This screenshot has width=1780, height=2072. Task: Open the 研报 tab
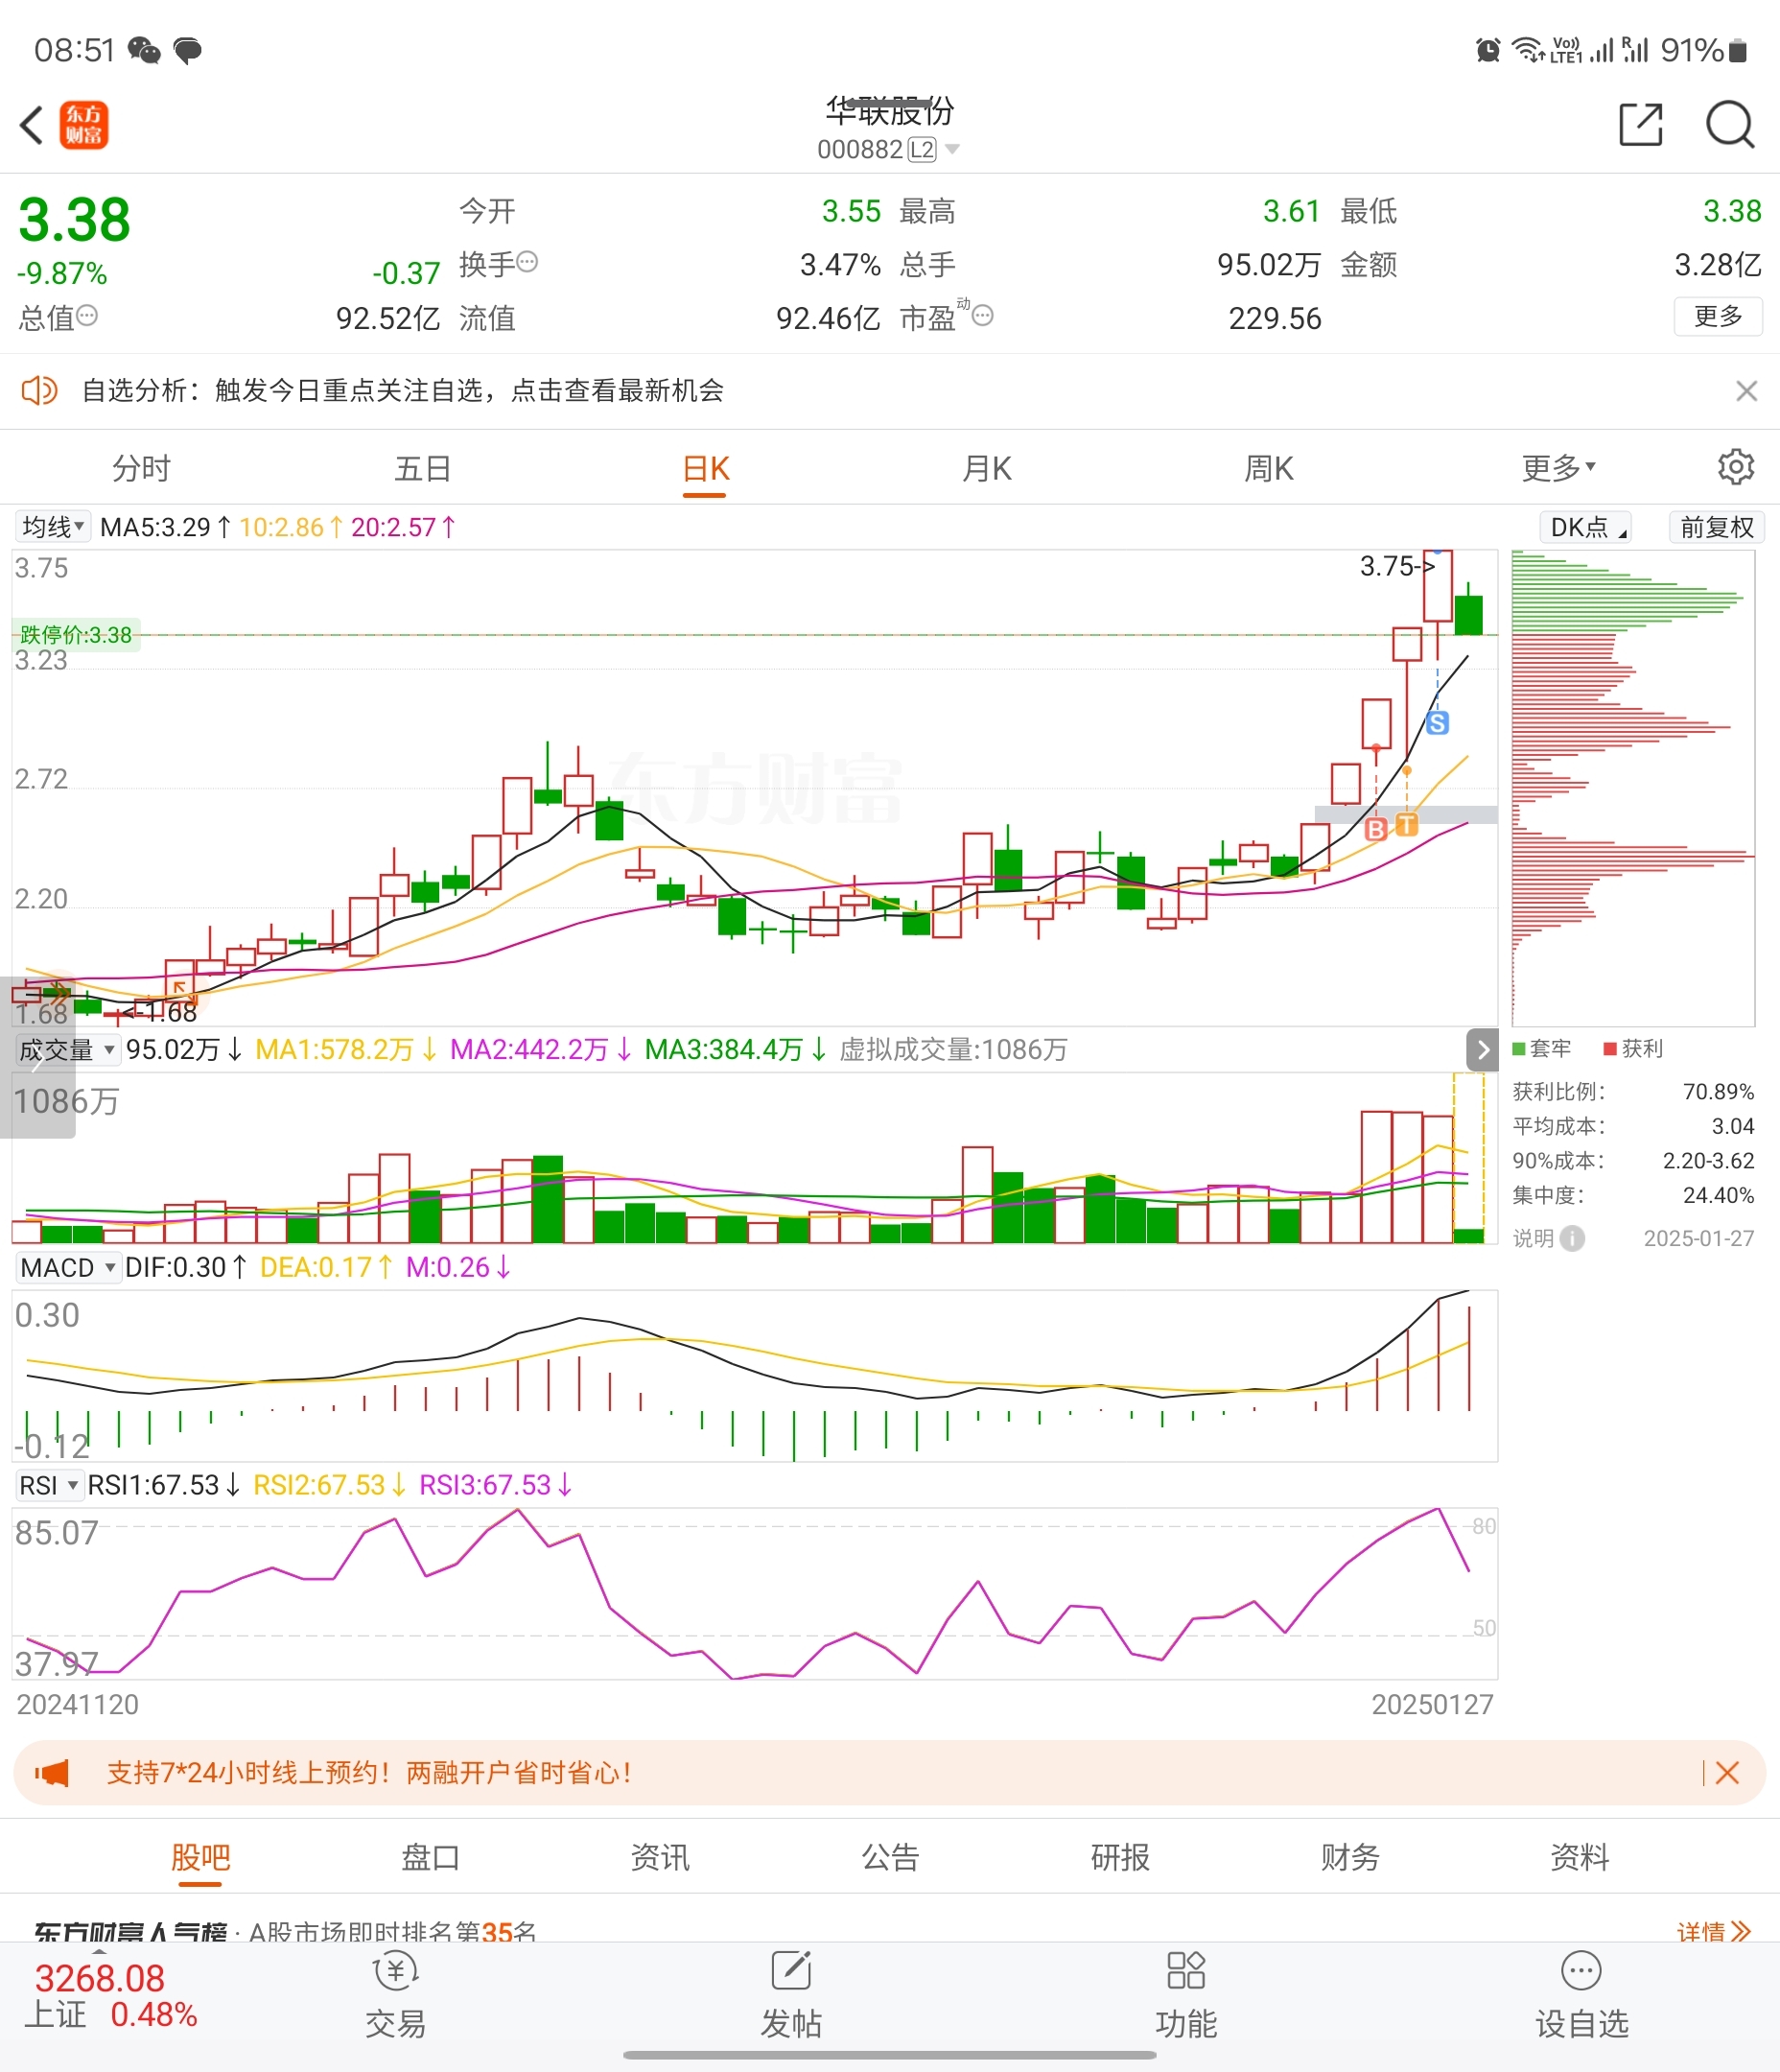tap(1120, 1857)
